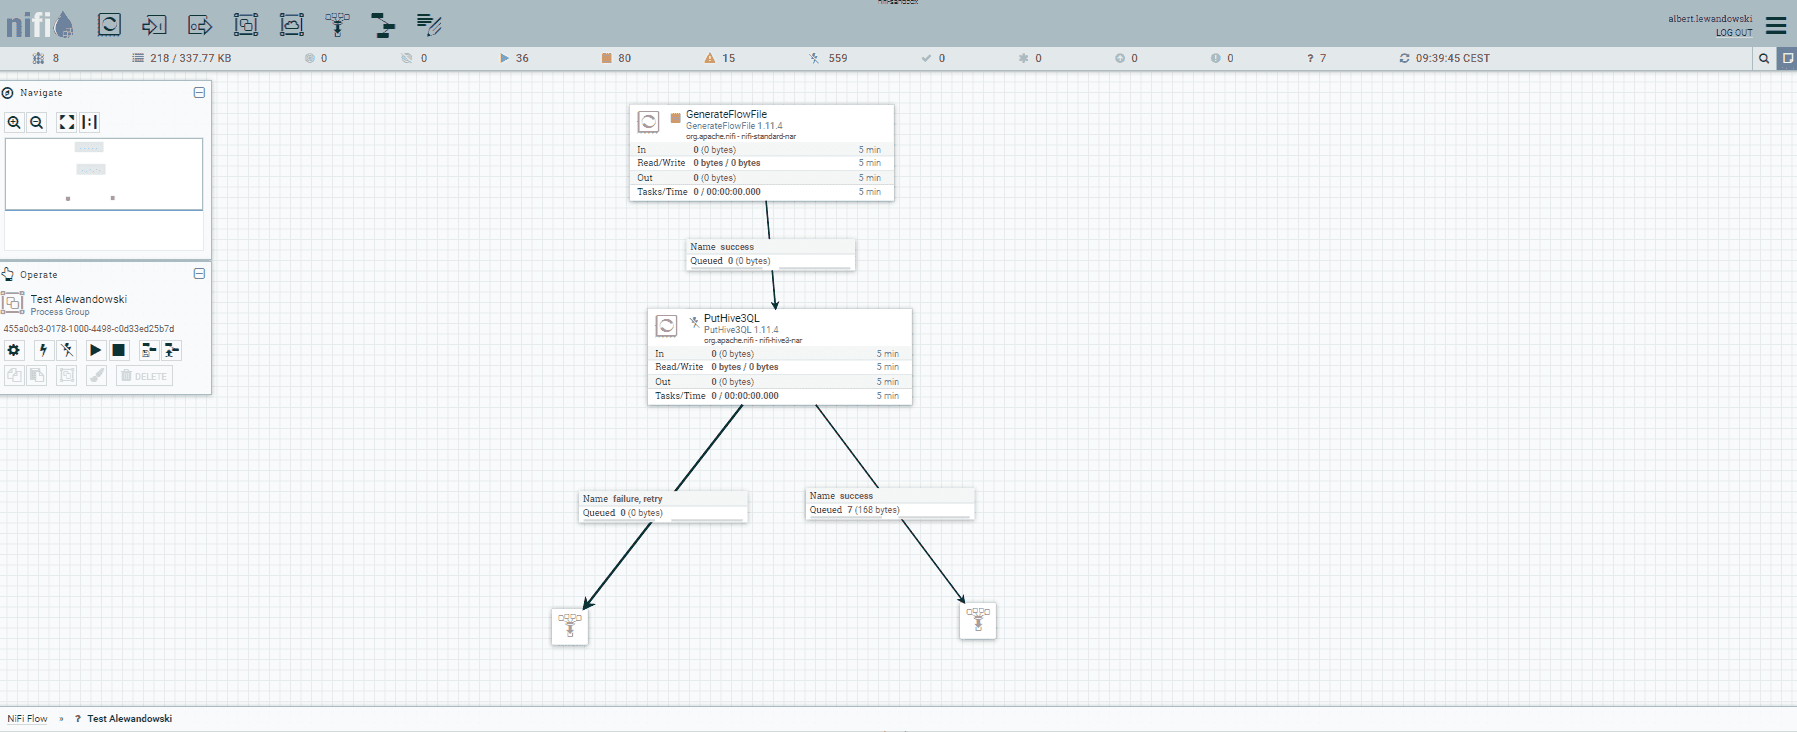Open Configuration gear in Operate panel
The width and height of the screenshot is (1797, 732).
(14, 350)
